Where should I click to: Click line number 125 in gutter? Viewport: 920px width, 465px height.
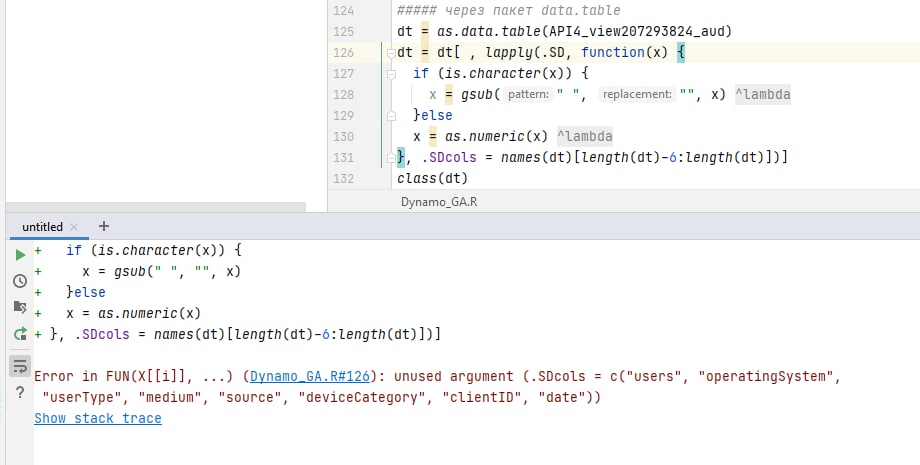point(343,32)
